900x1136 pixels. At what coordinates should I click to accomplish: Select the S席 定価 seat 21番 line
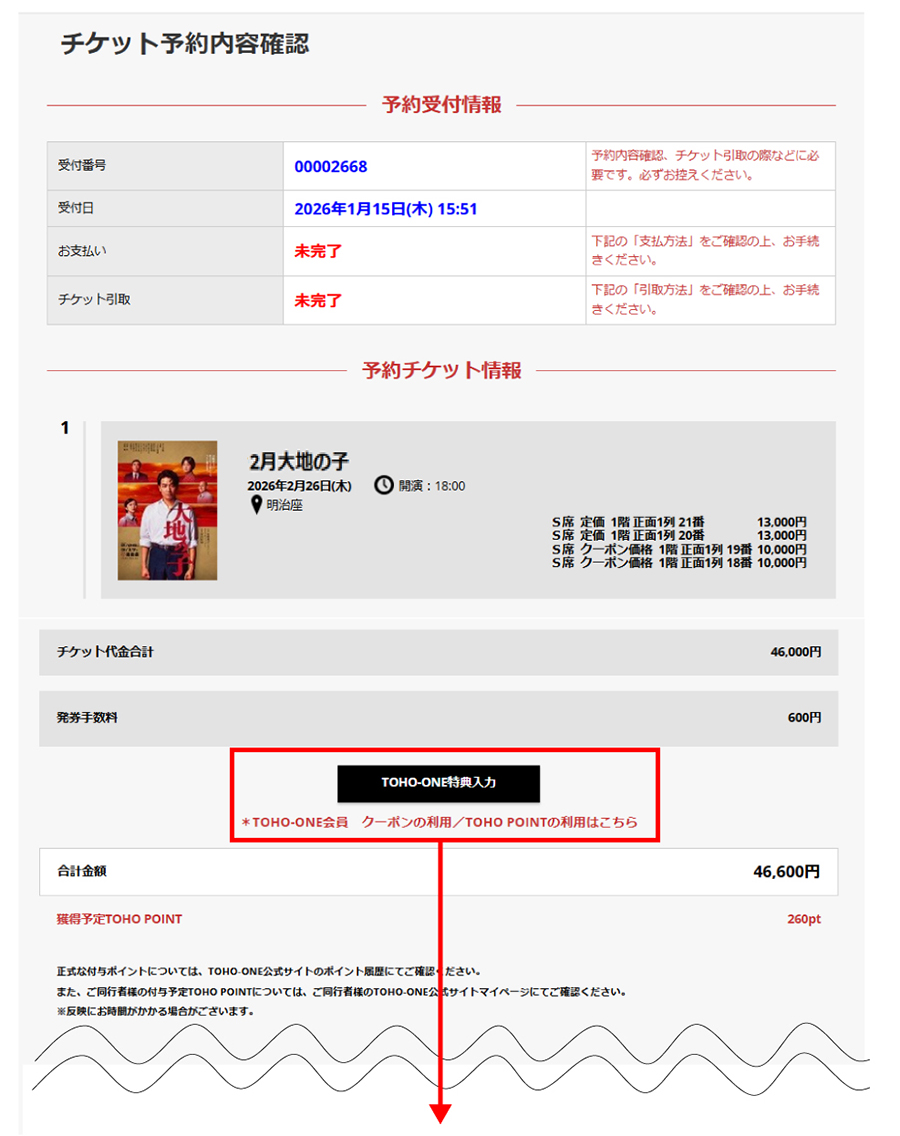679,522
